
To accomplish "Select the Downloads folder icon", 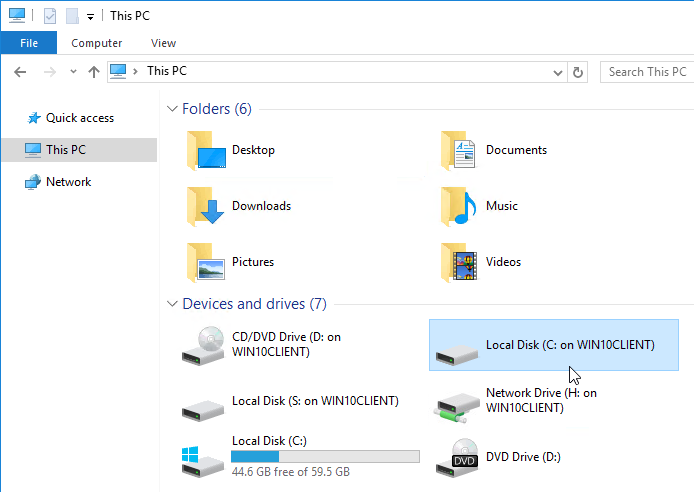I will pyautogui.click(x=205, y=206).
